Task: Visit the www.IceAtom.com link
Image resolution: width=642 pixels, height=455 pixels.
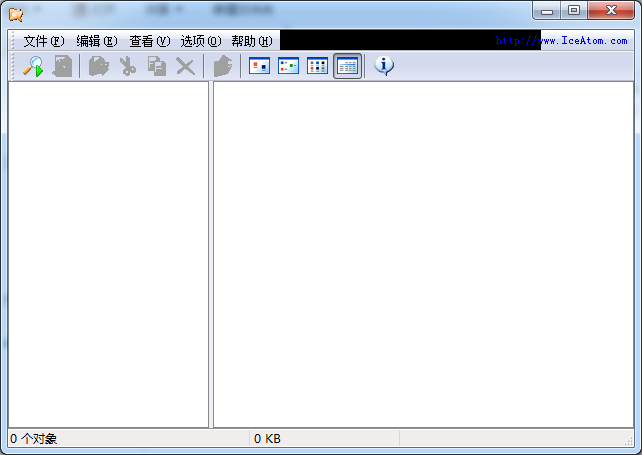Action: 562,41
